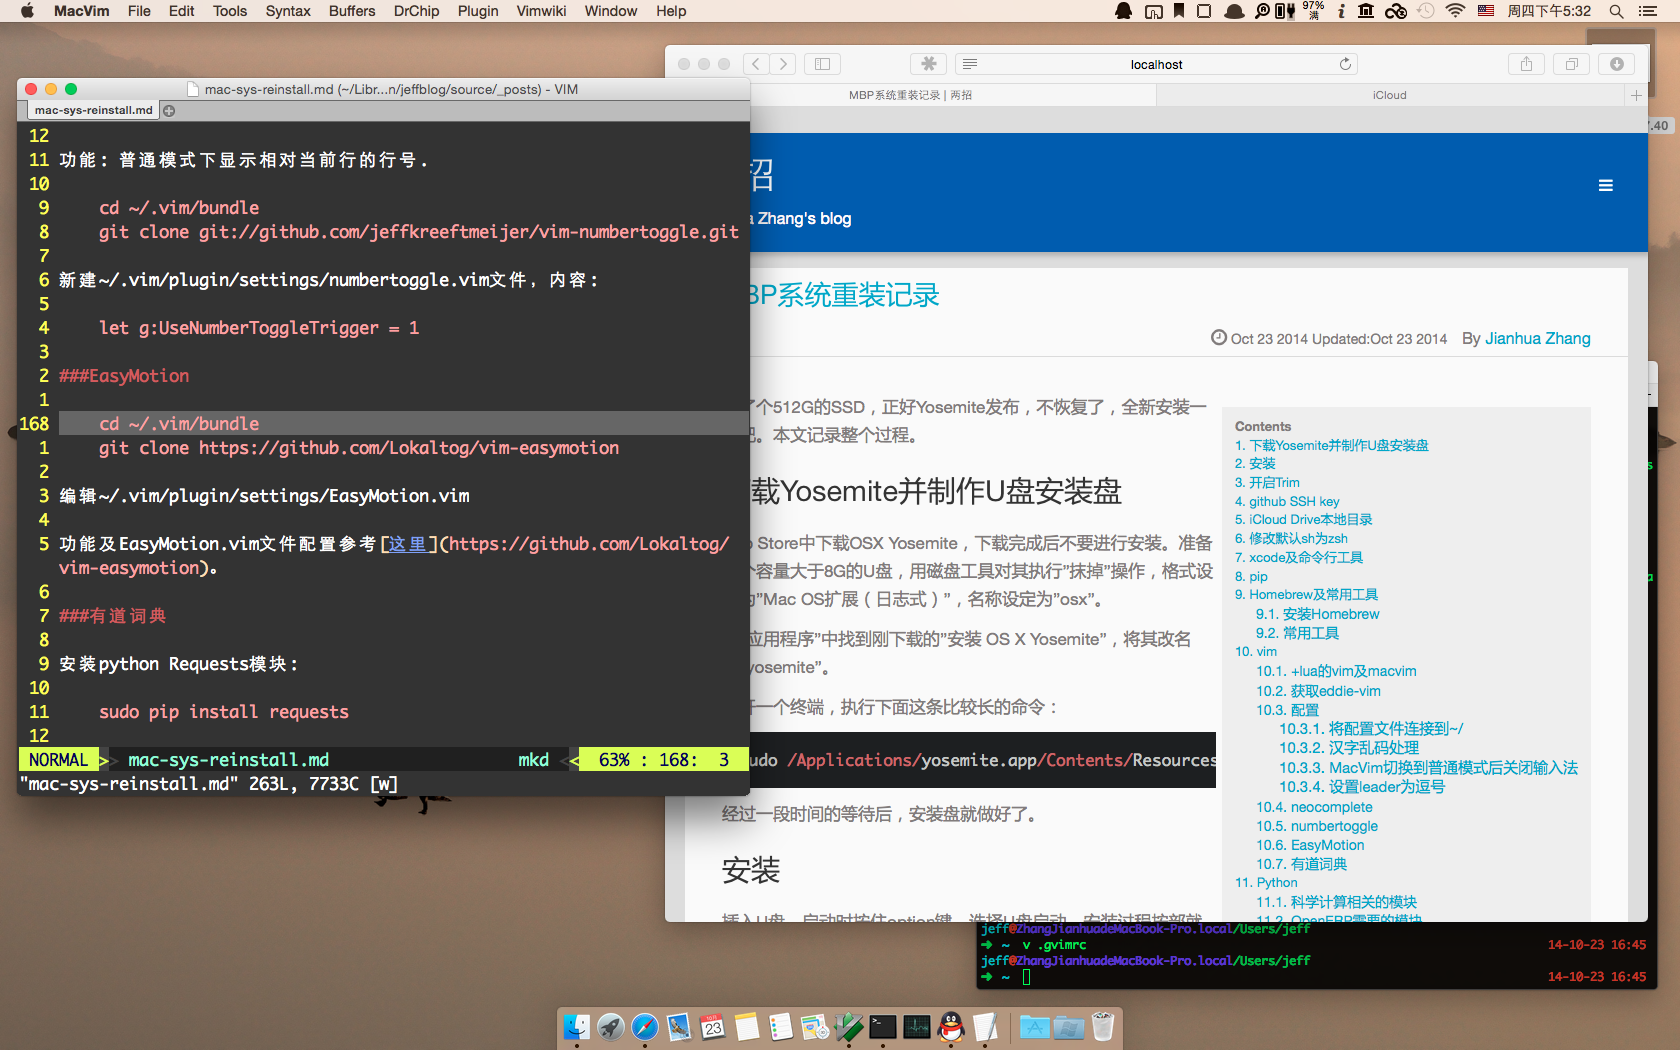The height and width of the screenshot is (1050, 1680).
Task: Open Notes app in dock
Action: (x=747, y=1027)
